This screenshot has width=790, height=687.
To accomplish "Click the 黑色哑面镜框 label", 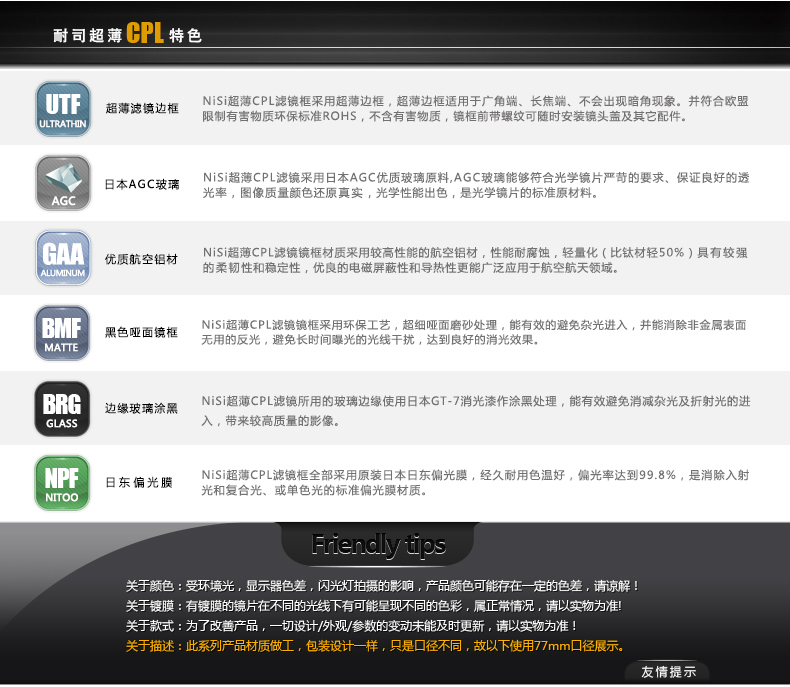I will click(x=142, y=332).
